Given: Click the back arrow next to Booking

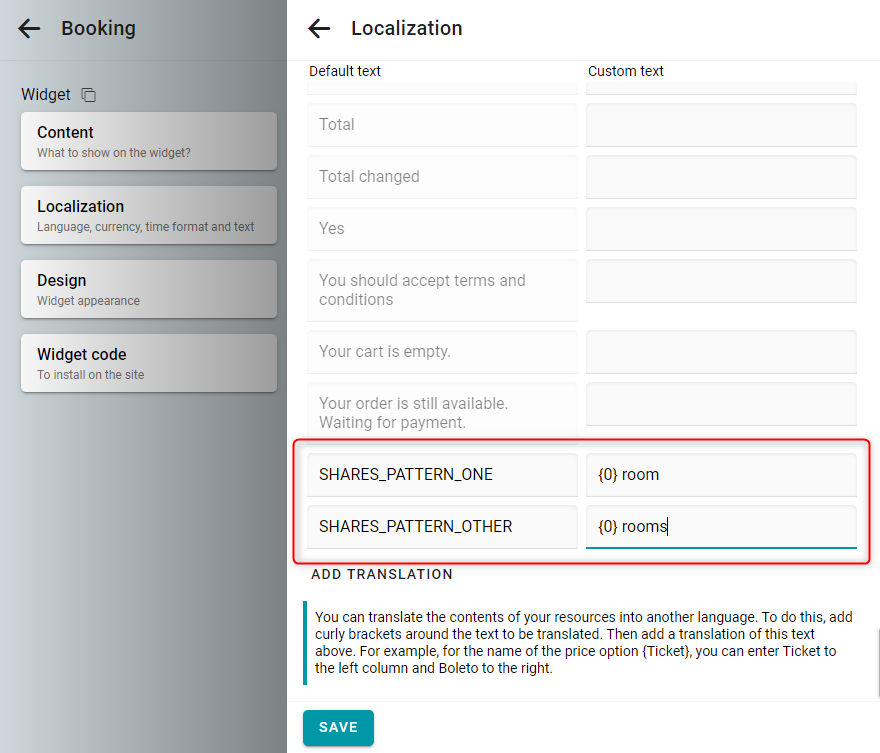Looking at the screenshot, I should click(29, 28).
